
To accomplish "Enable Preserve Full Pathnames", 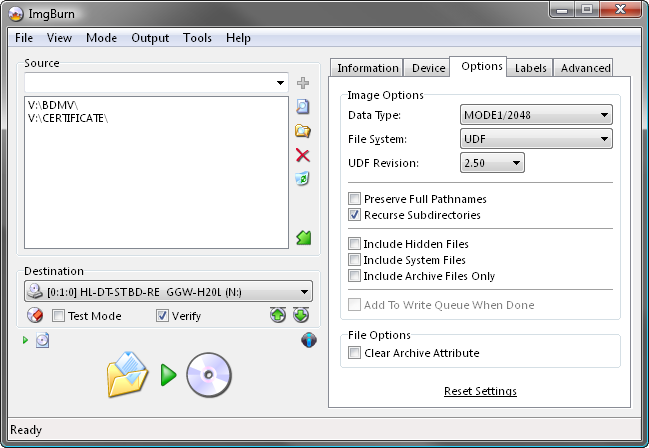I will coord(354,199).
